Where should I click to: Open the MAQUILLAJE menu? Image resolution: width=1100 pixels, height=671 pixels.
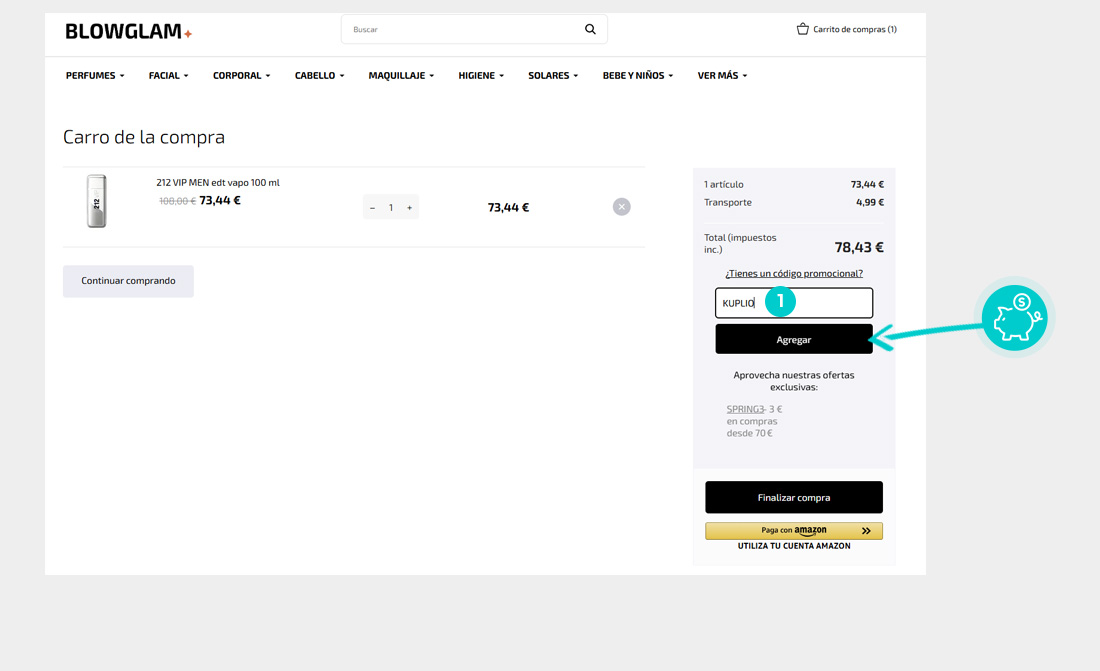point(401,76)
